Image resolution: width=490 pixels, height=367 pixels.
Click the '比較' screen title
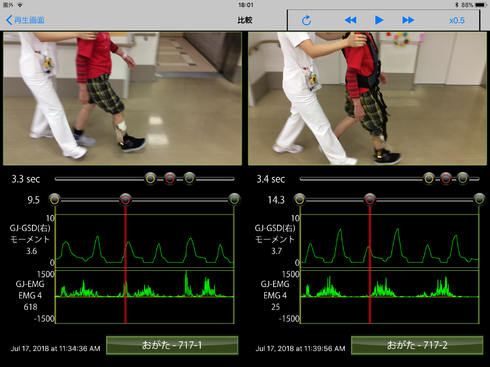click(x=245, y=20)
